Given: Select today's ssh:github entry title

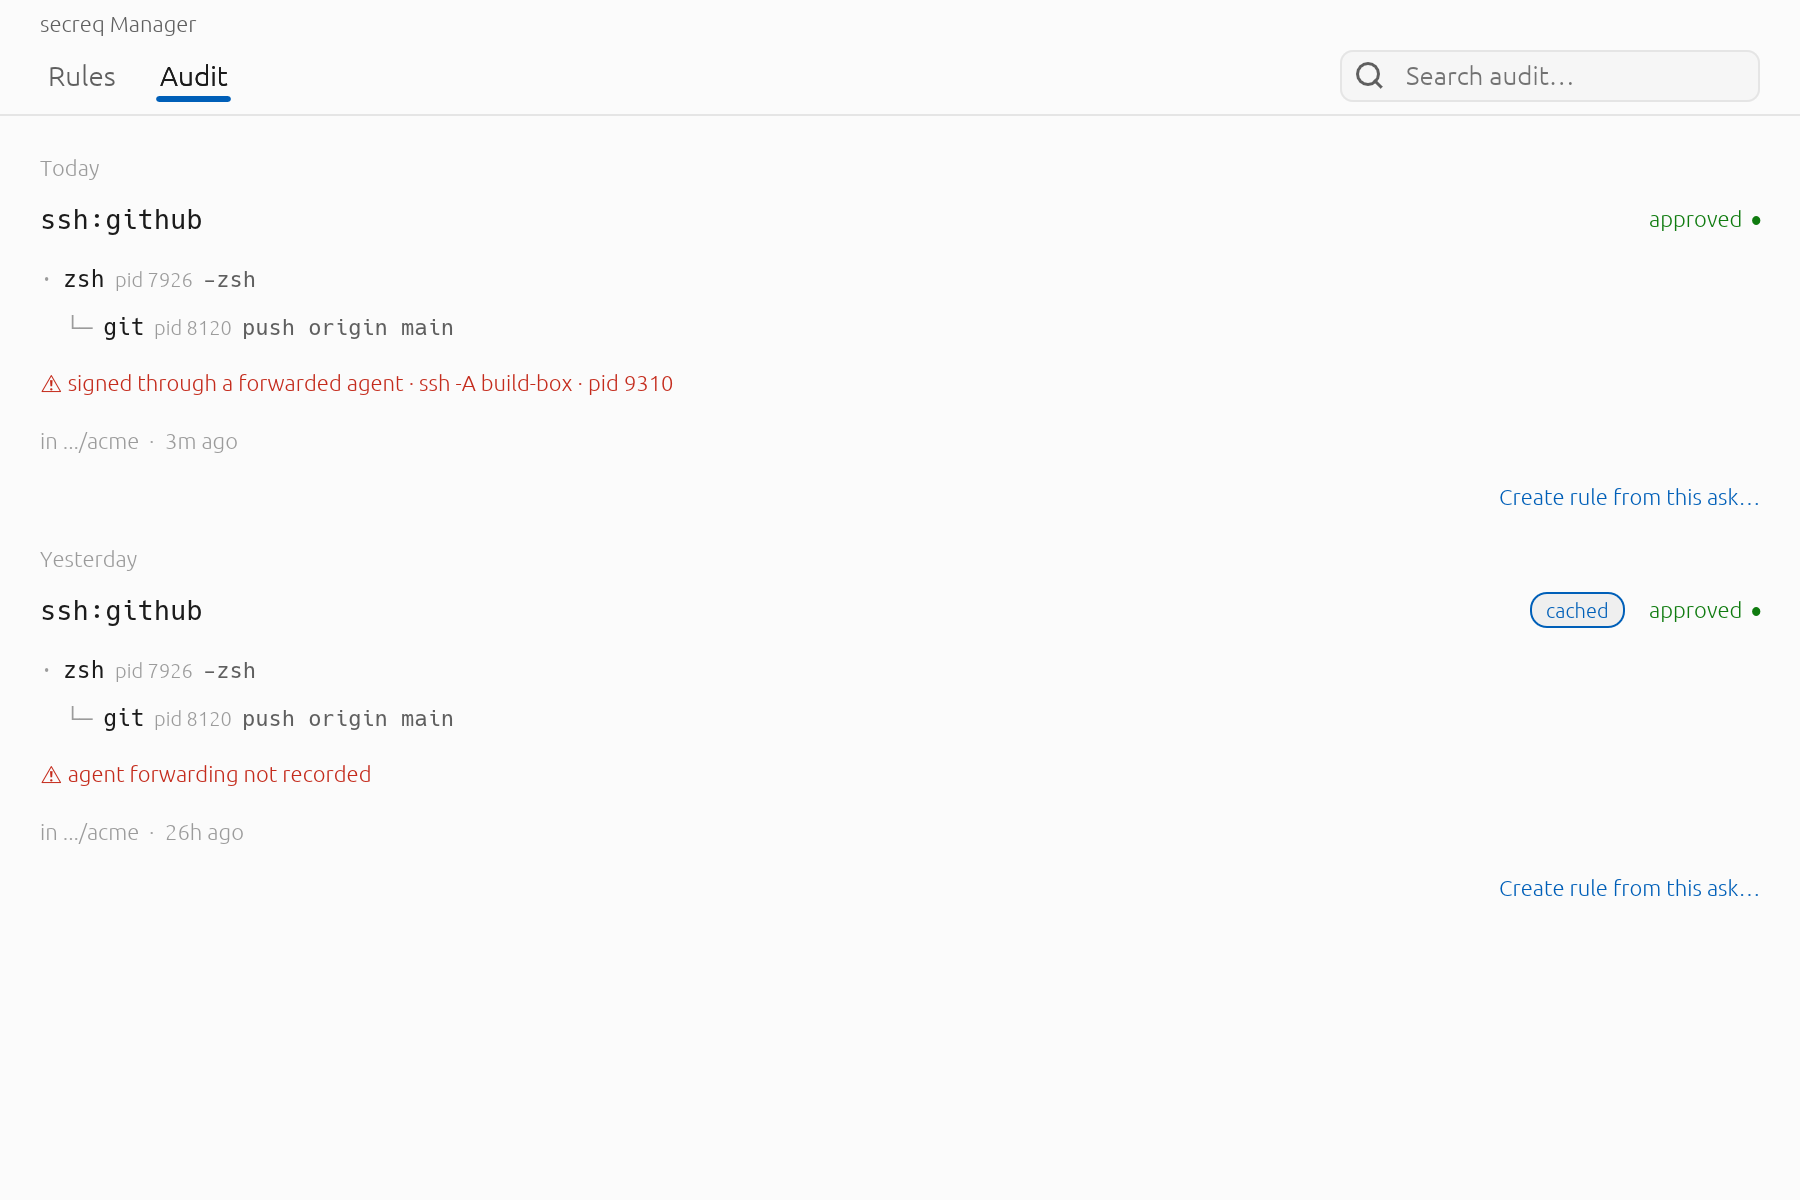Looking at the screenshot, I should click(x=121, y=220).
